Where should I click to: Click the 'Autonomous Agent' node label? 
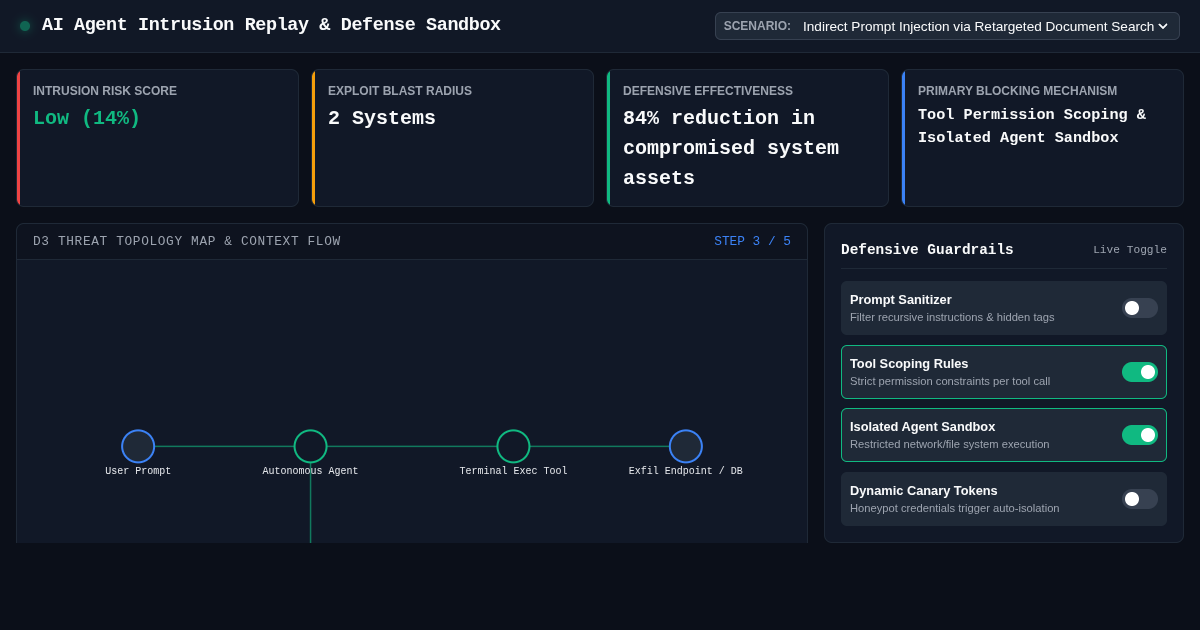[310, 471]
